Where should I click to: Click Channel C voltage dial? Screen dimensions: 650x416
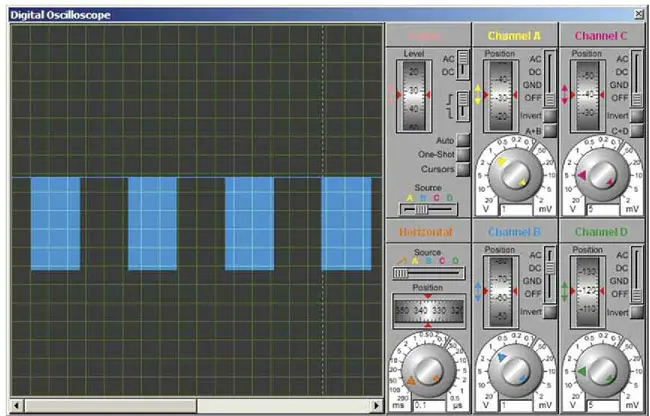tap(603, 175)
